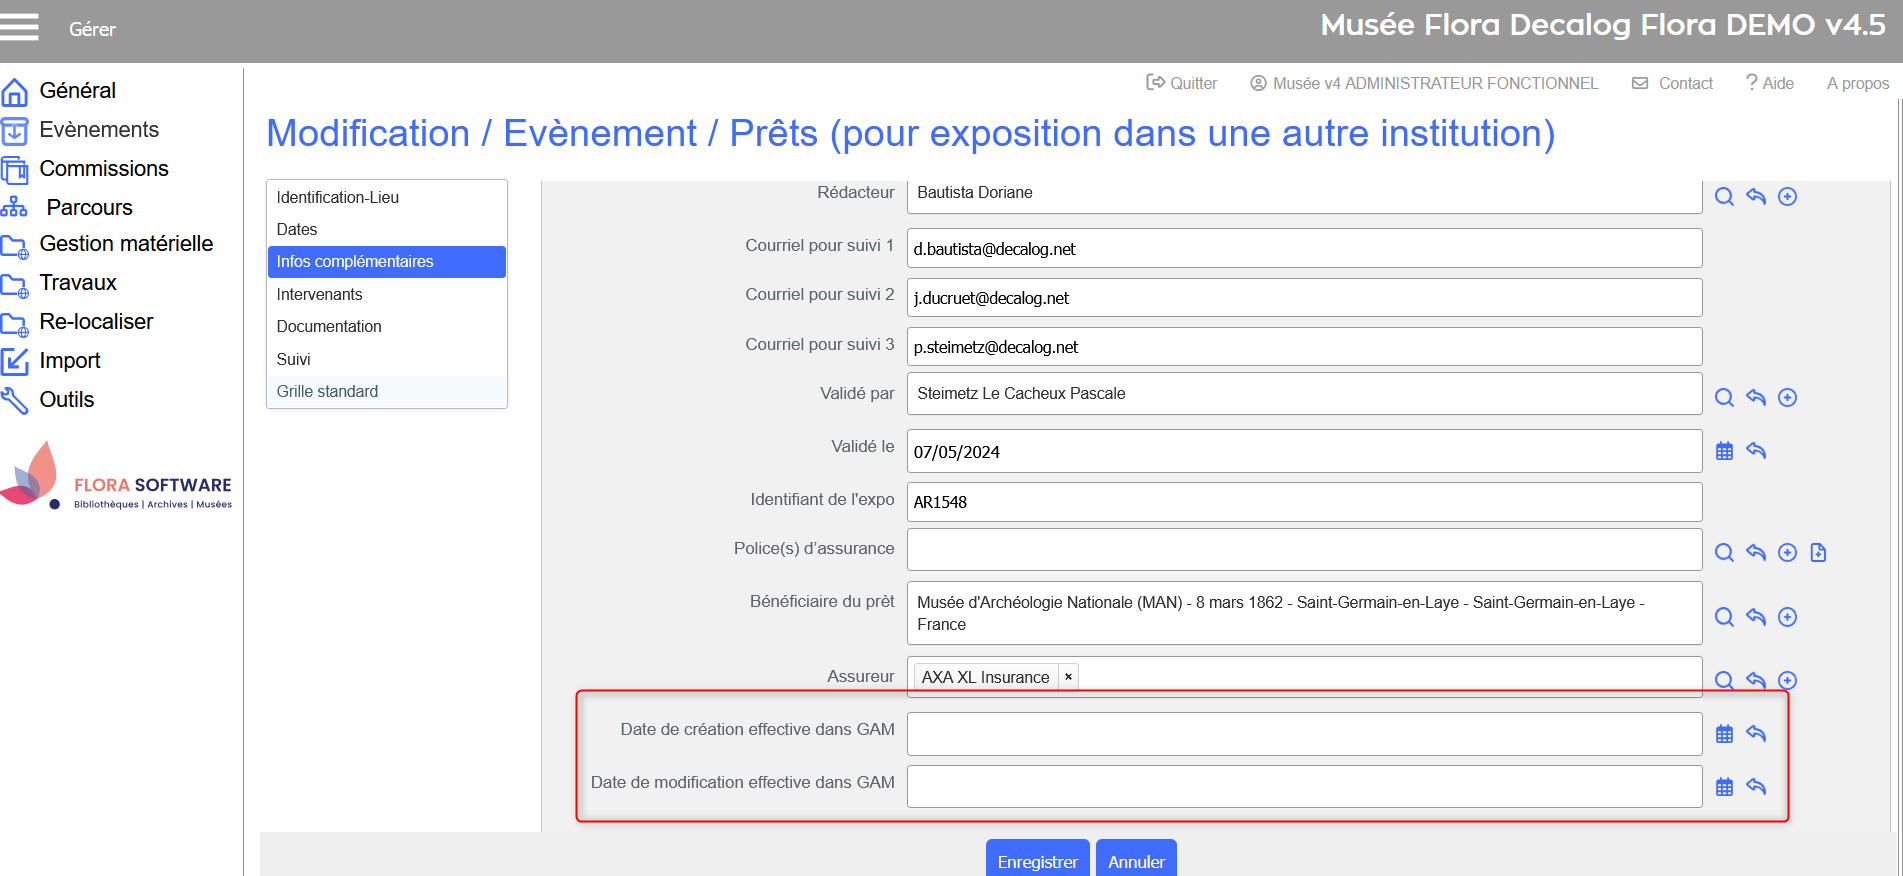Click the search icon next to Rédacteur
Image resolution: width=1903 pixels, height=876 pixels.
click(1724, 197)
